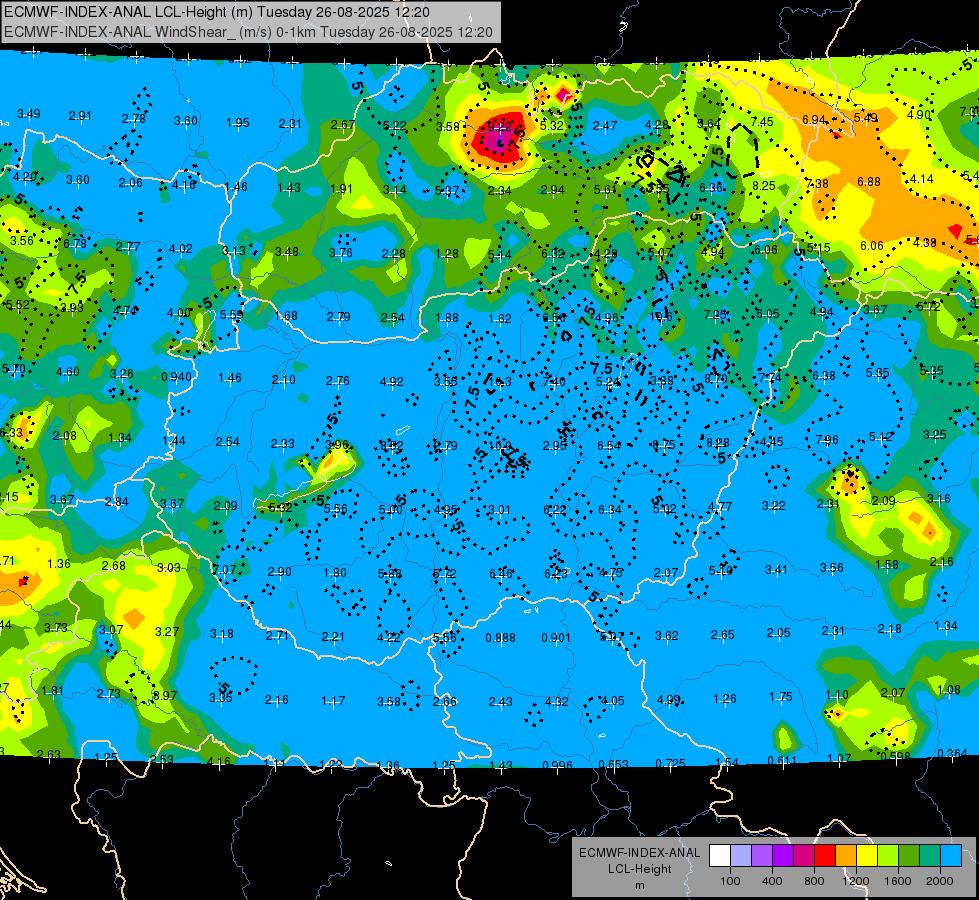
Task: Click the wind shear value 4.02
Action: point(181,249)
